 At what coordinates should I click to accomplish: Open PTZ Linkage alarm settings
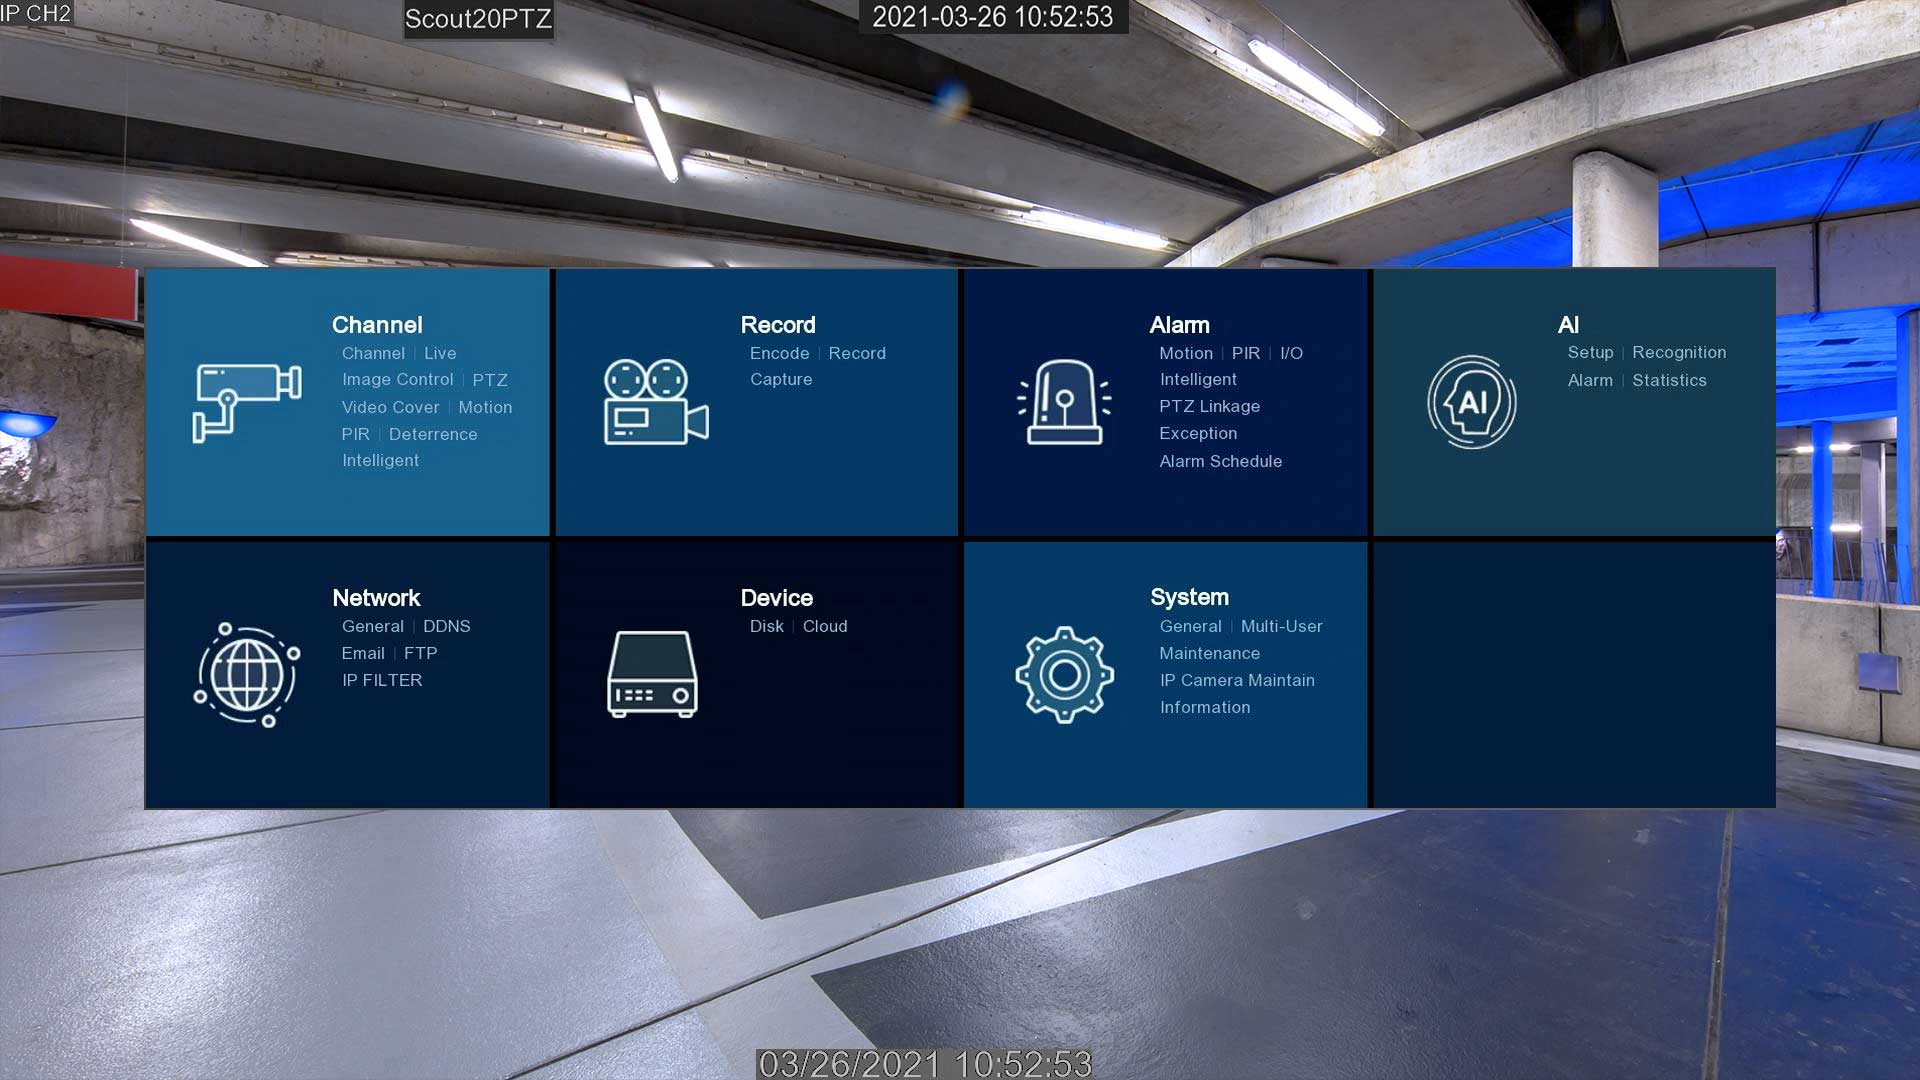[1209, 407]
